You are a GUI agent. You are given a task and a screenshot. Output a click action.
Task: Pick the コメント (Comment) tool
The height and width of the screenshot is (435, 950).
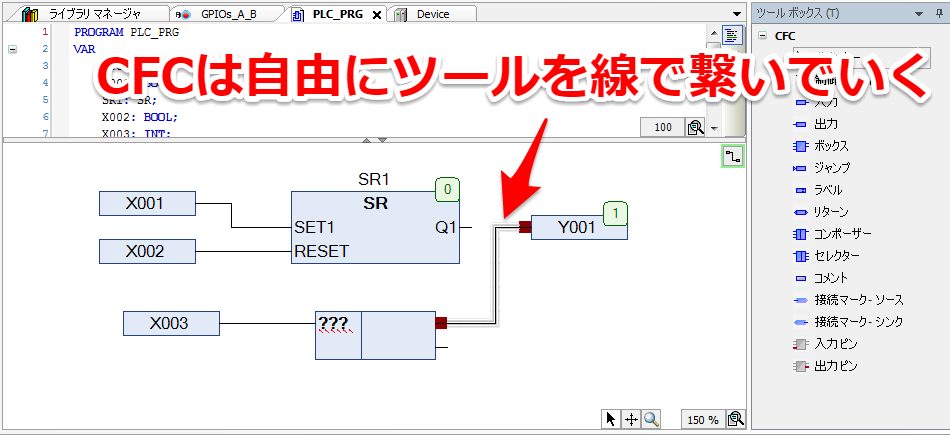pyautogui.click(x=830, y=277)
